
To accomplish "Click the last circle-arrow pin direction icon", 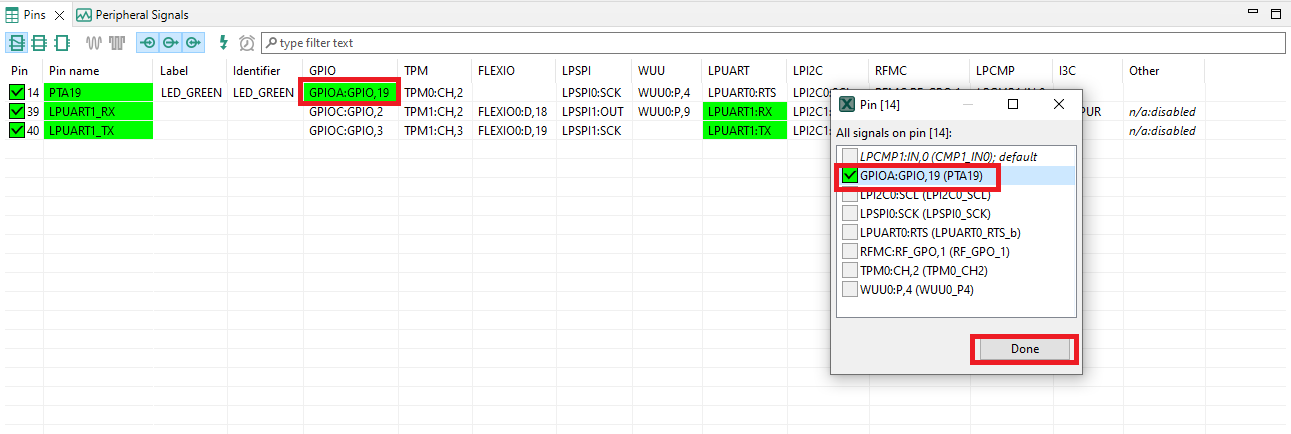I will pos(192,43).
